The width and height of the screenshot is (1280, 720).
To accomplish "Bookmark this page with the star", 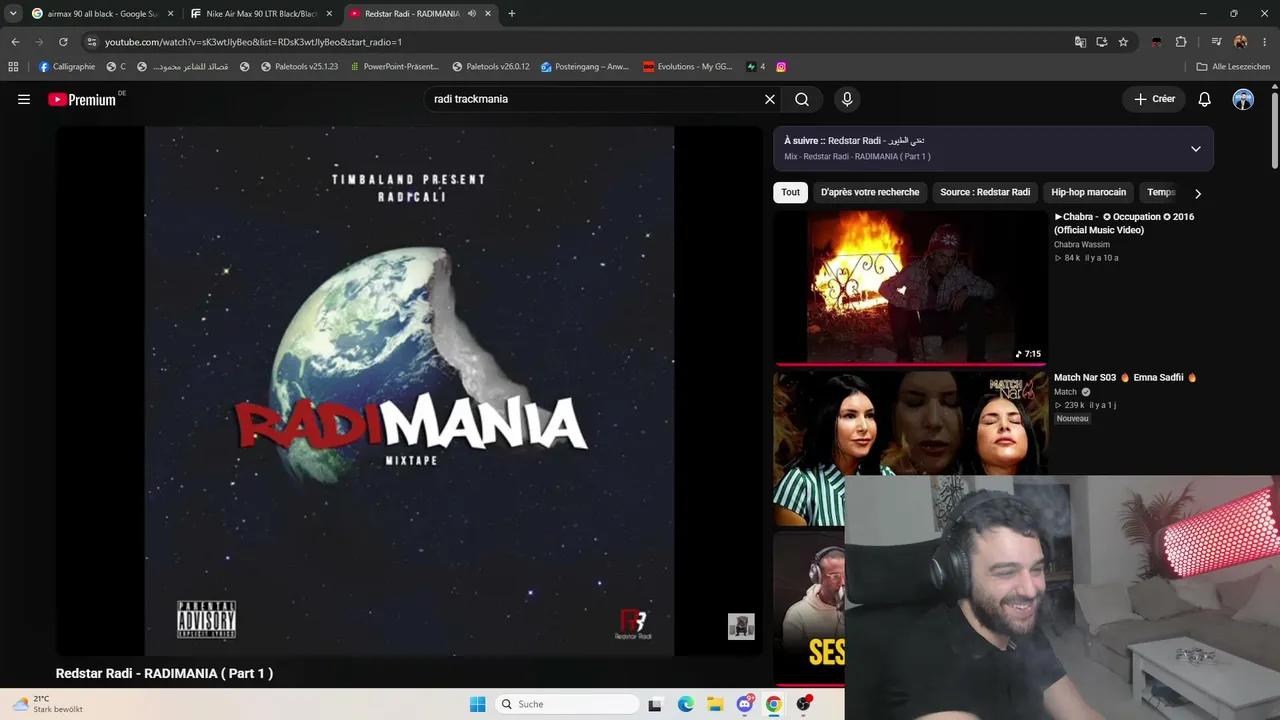I will click(1124, 42).
